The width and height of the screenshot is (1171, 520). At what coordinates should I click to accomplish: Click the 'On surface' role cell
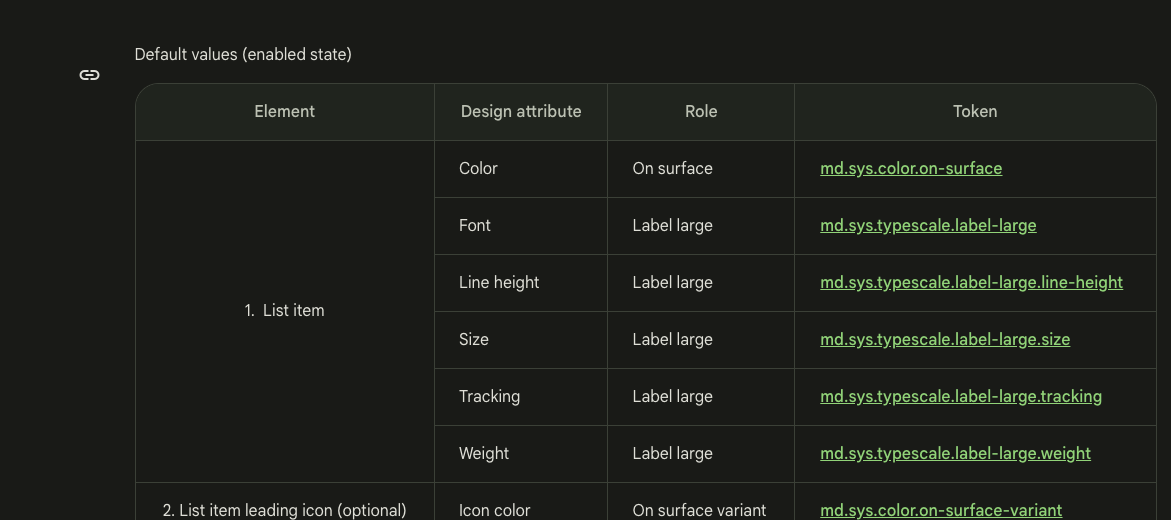tap(701, 169)
